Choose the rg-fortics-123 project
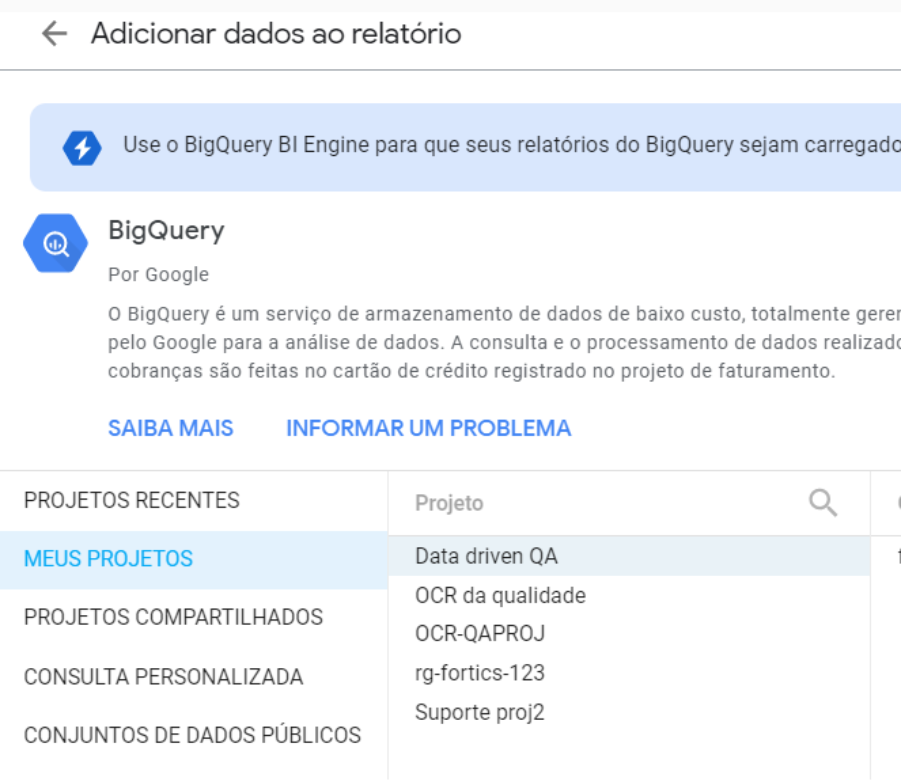This screenshot has height=780, width=901. (x=629, y=673)
